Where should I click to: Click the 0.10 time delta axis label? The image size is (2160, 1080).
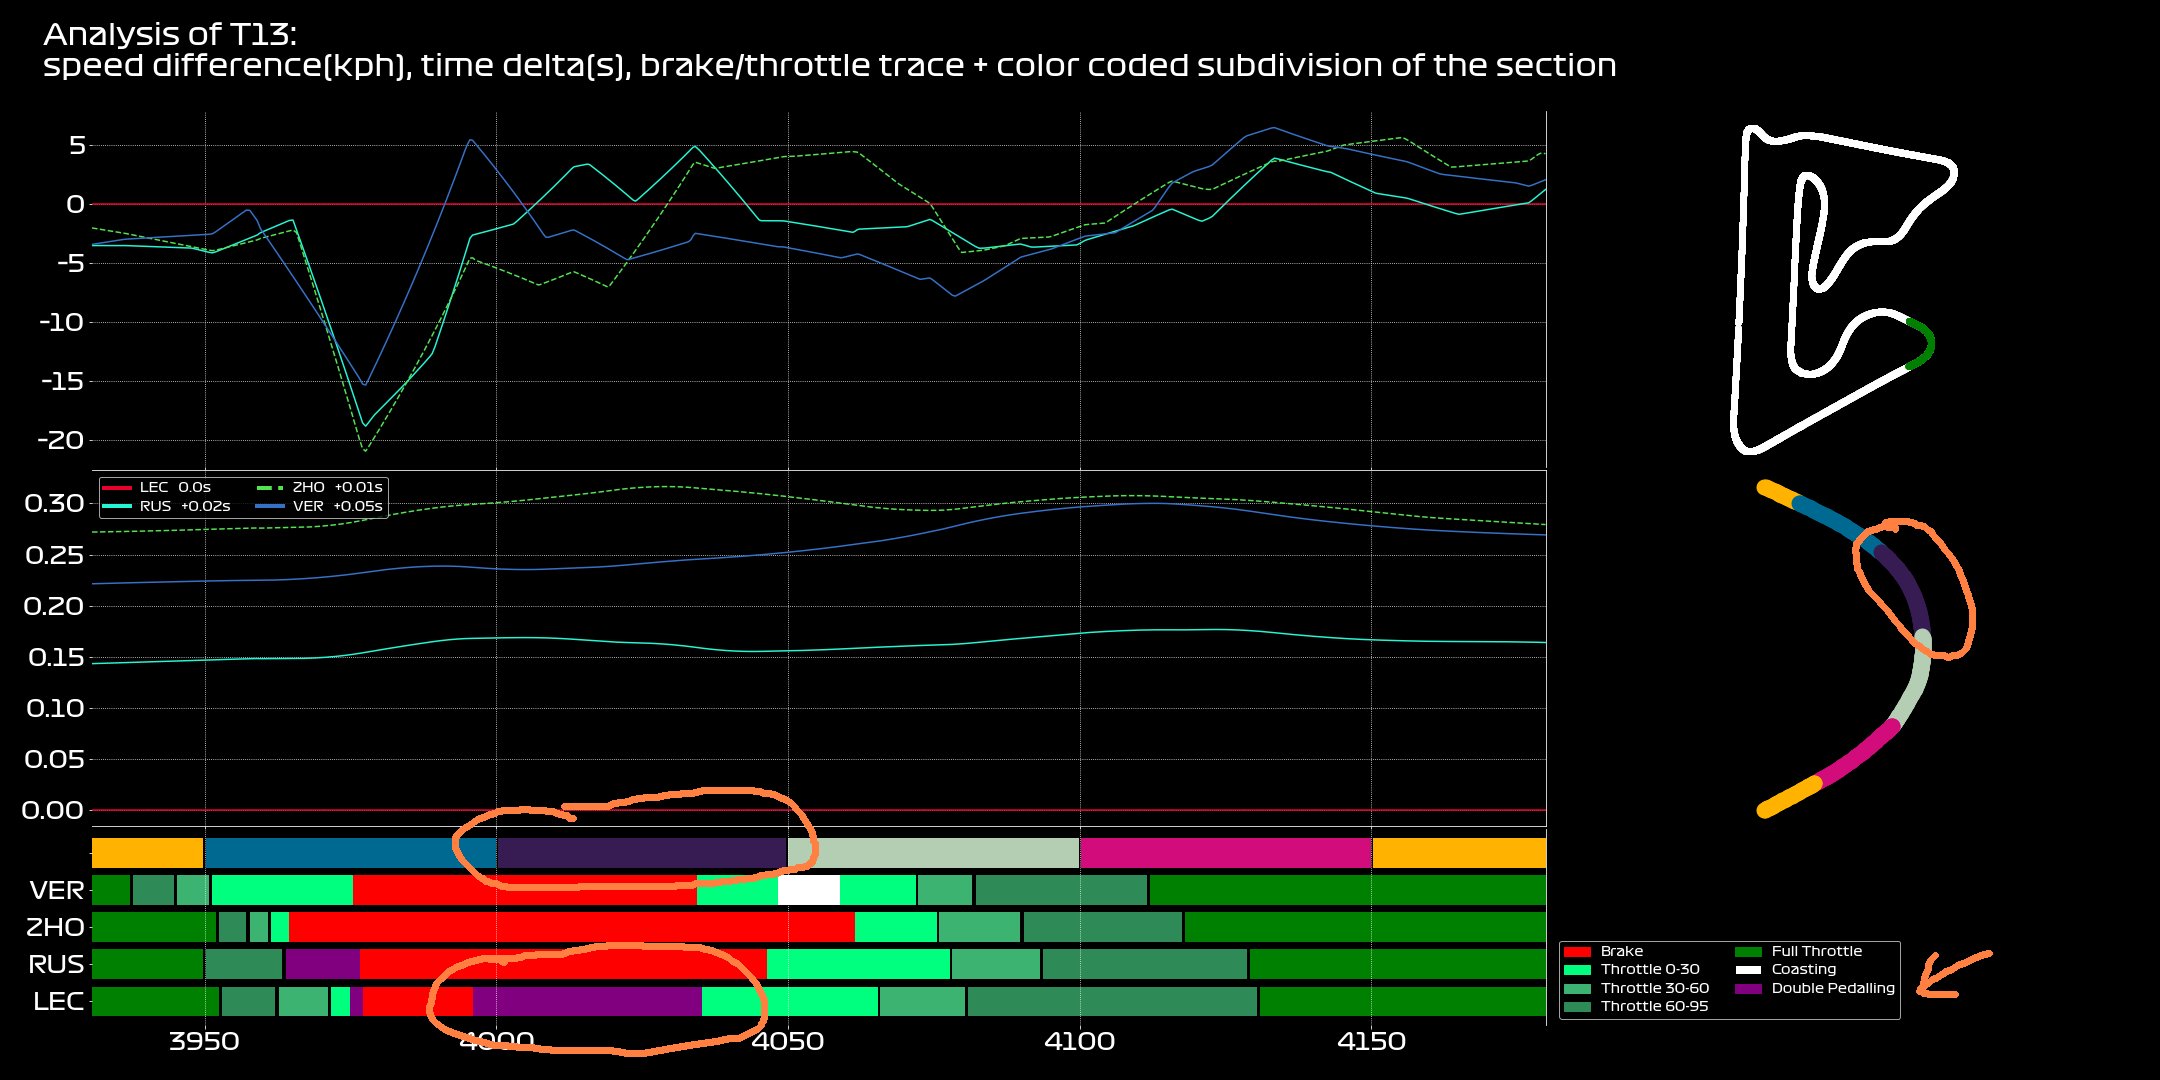(55, 708)
